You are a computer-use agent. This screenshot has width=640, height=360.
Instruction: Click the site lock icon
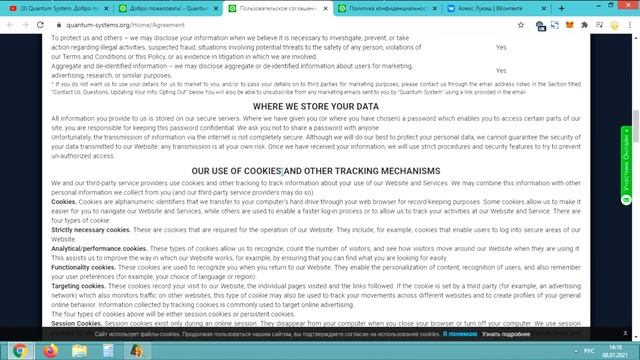coord(59,25)
